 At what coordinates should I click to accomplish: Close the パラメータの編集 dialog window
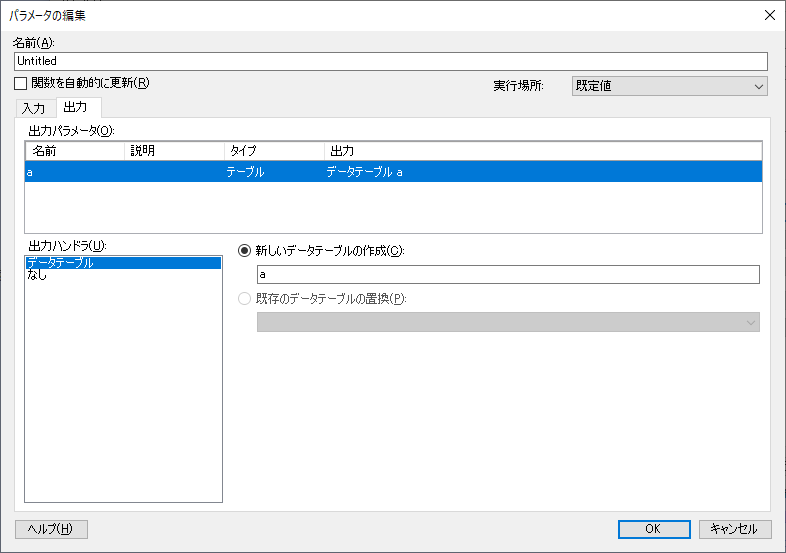click(769, 16)
